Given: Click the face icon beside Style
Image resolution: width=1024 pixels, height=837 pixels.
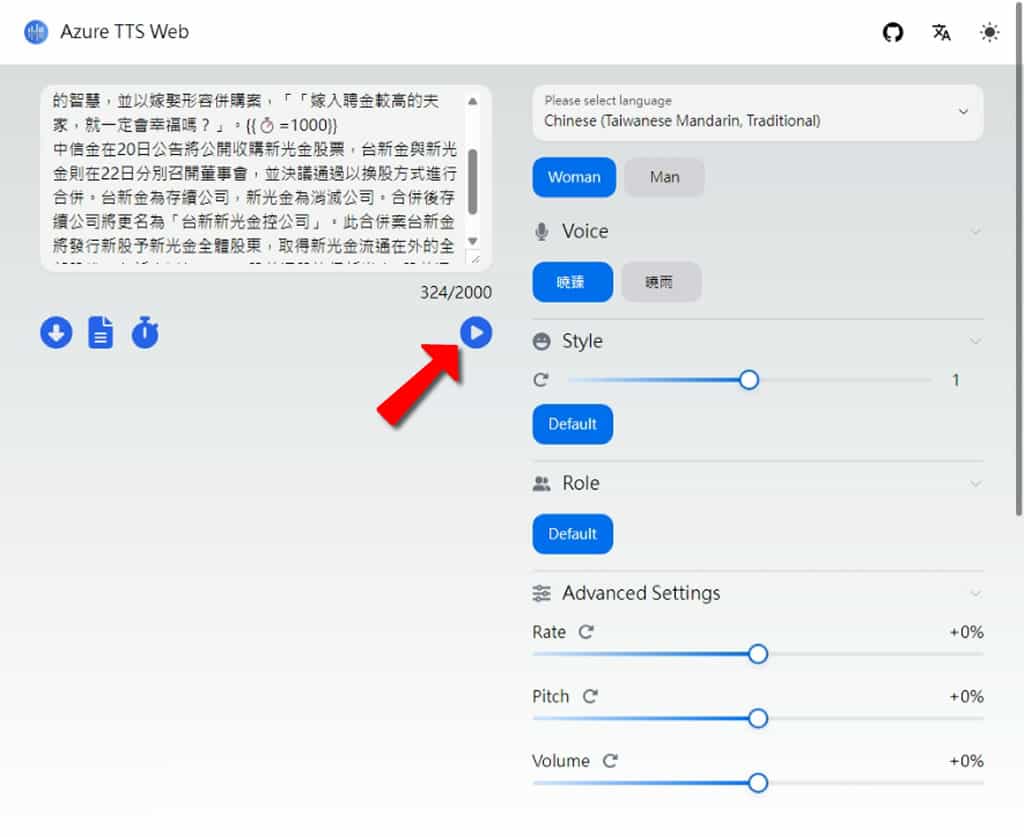Looking at the screenshot, I should click(x=541, y=341).
